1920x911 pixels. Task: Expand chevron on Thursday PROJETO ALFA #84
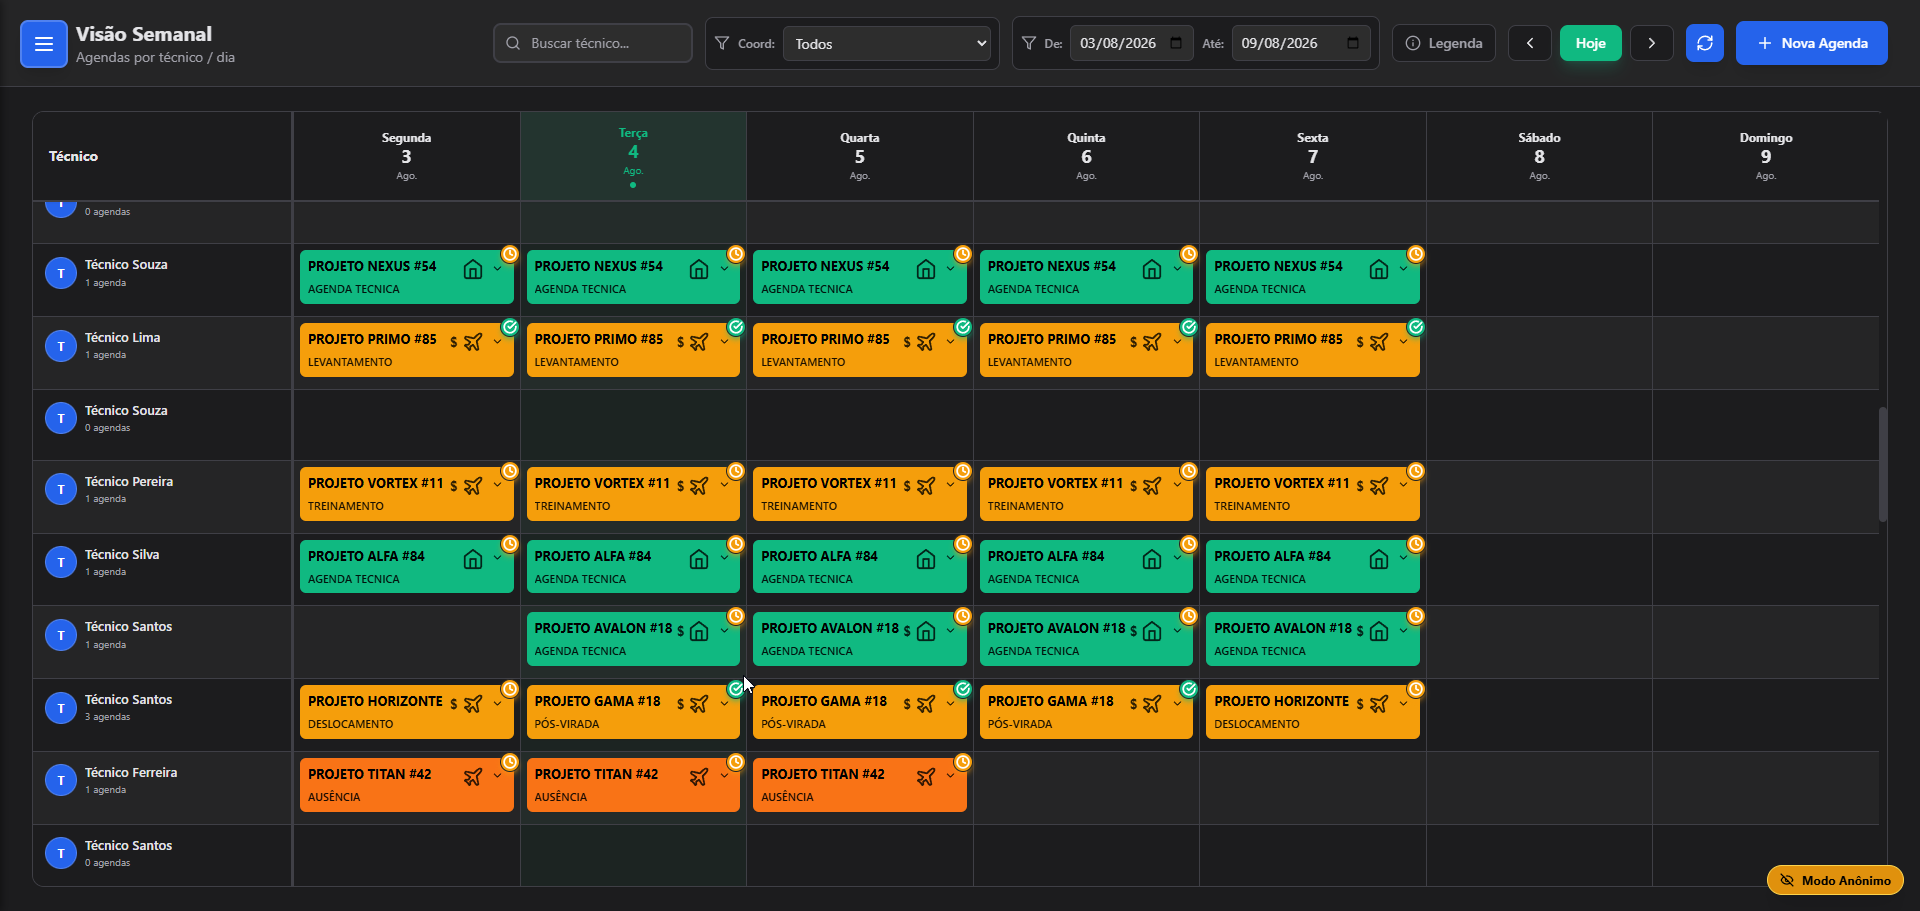[1177, 559]
